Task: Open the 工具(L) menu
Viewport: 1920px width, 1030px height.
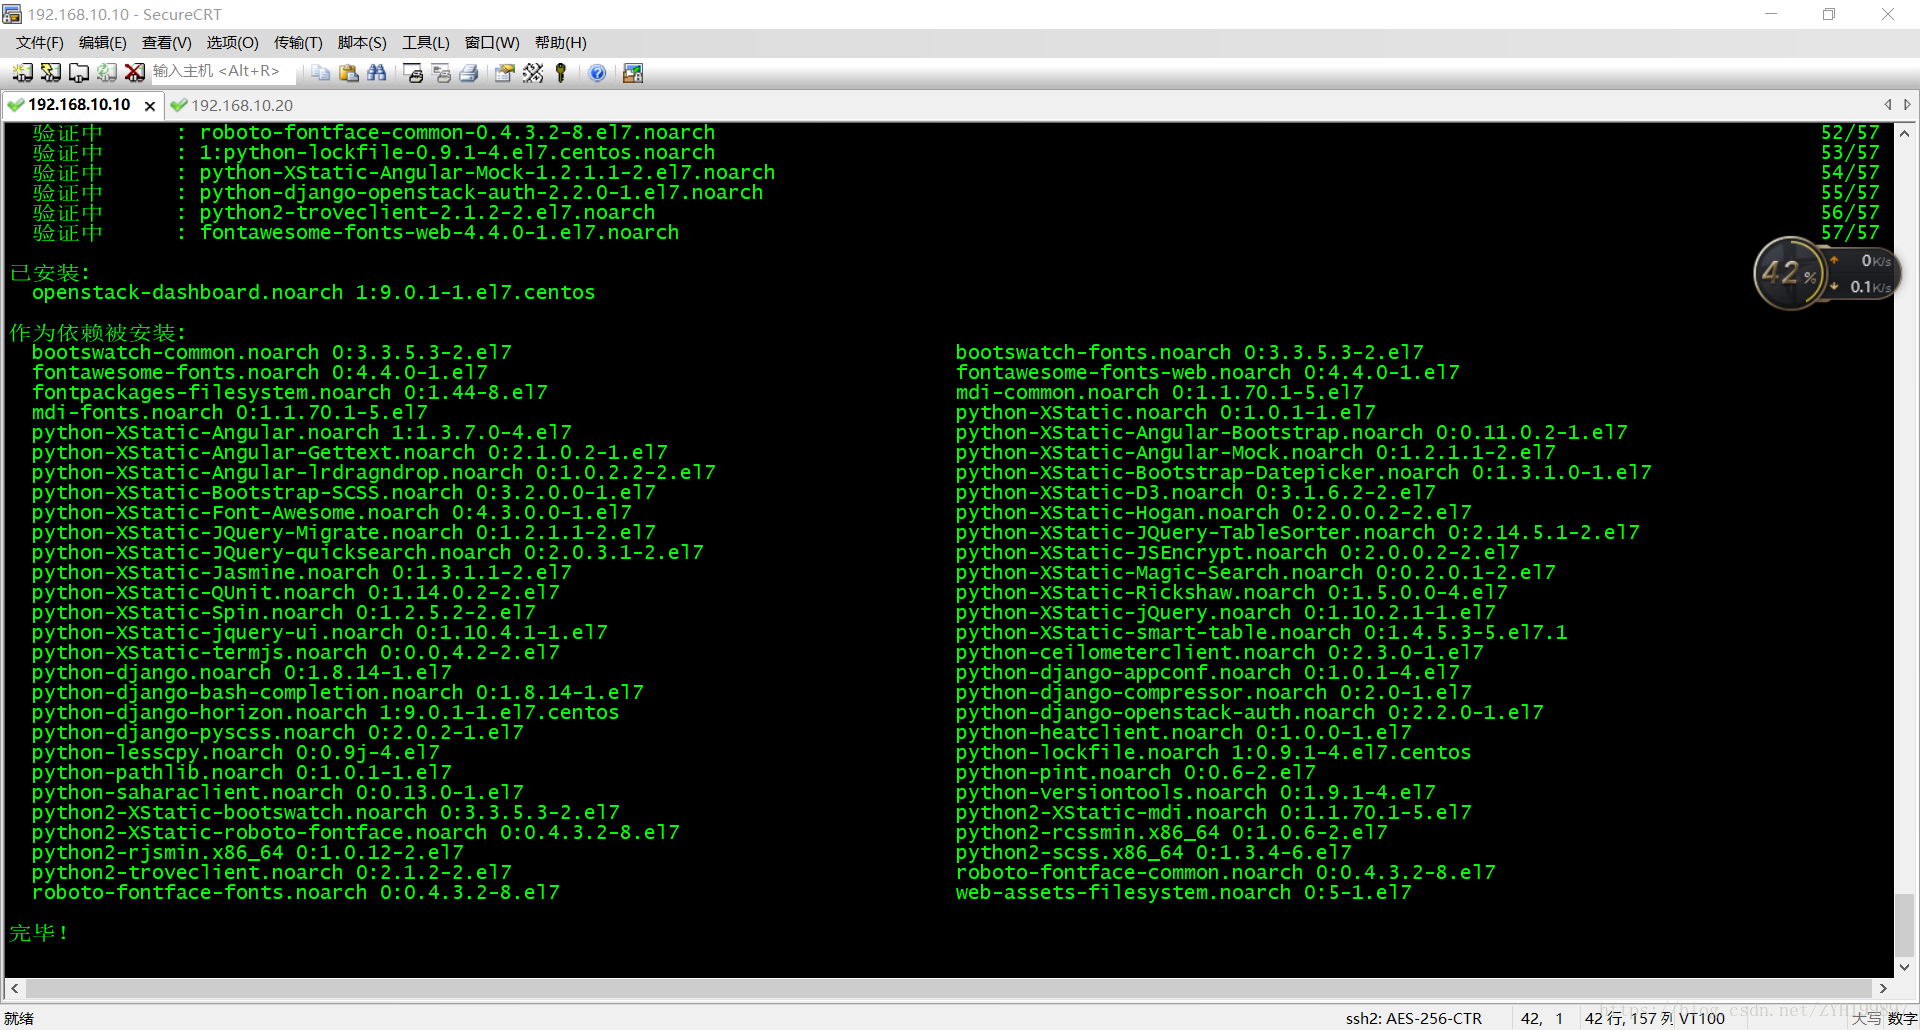Action: pos(425,42)
